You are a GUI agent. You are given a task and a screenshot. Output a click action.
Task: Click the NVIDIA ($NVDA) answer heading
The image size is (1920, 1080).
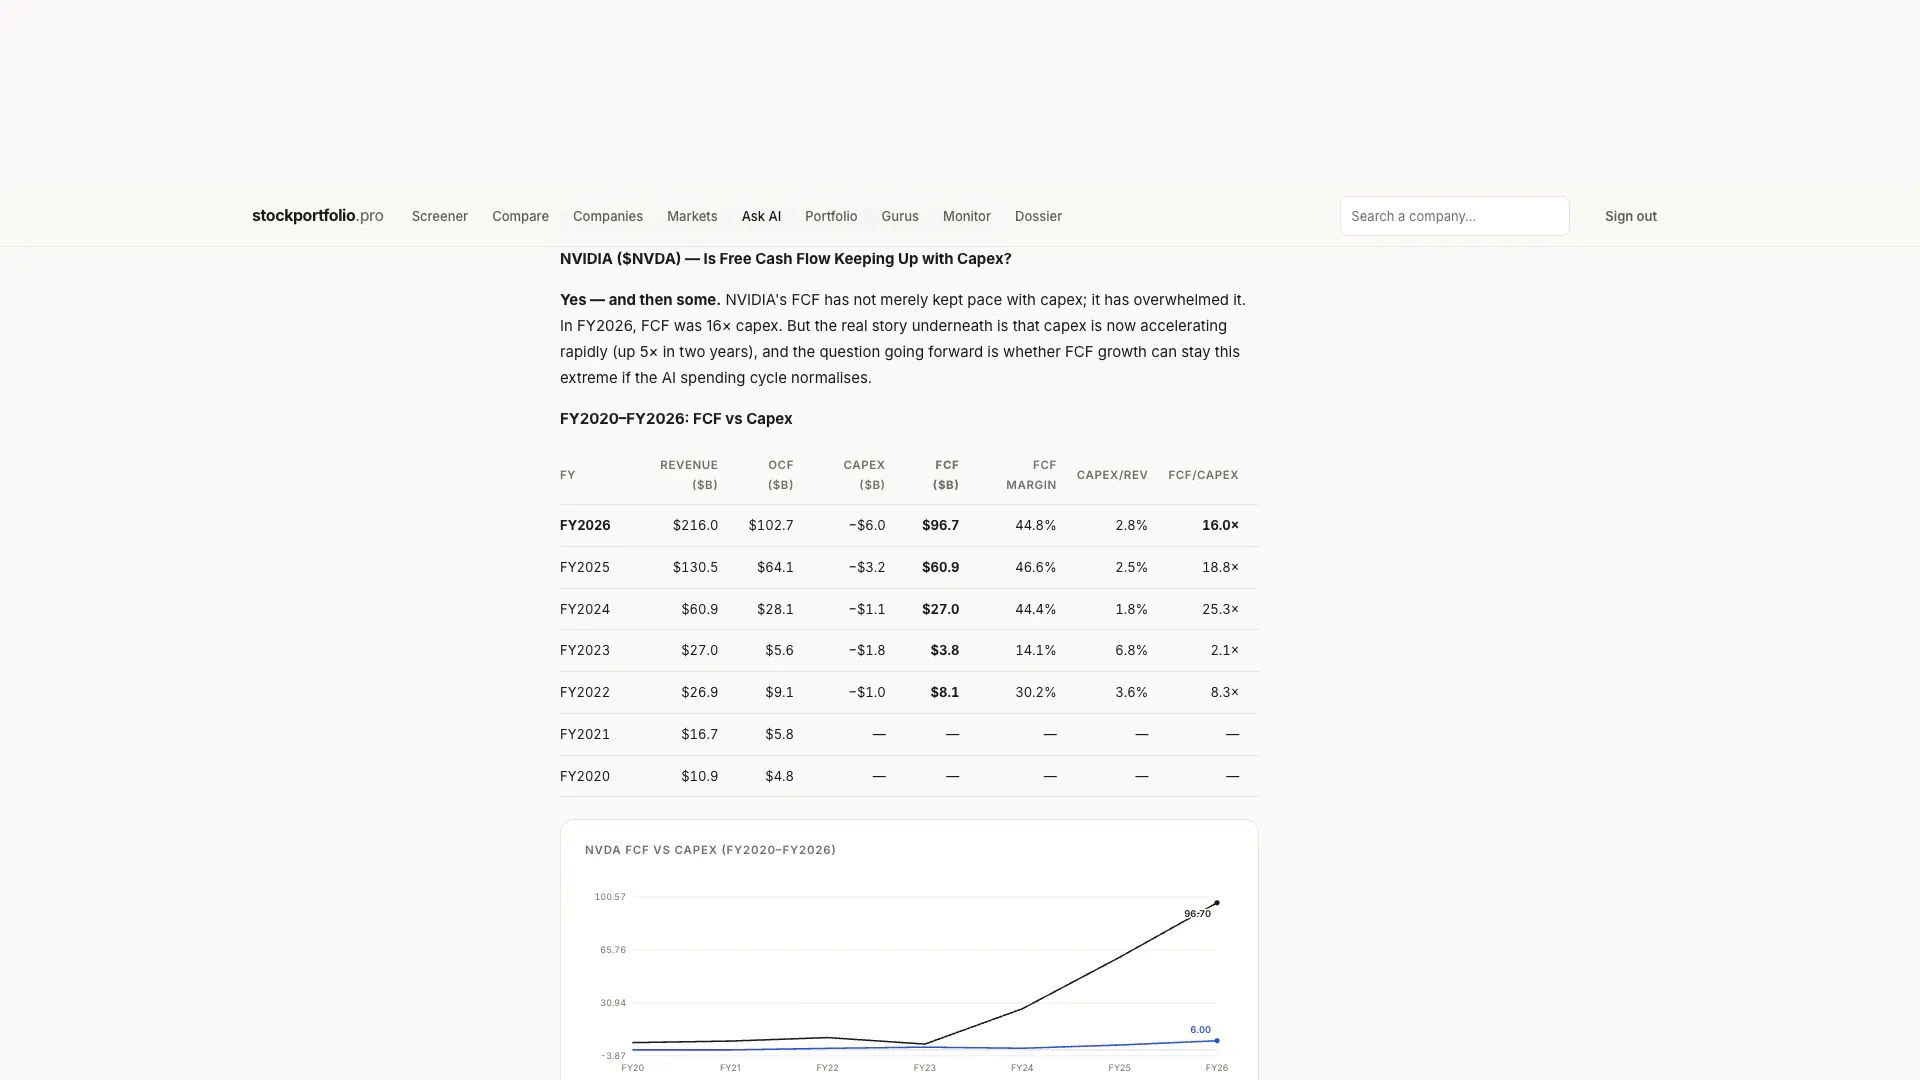pos(785,259)
